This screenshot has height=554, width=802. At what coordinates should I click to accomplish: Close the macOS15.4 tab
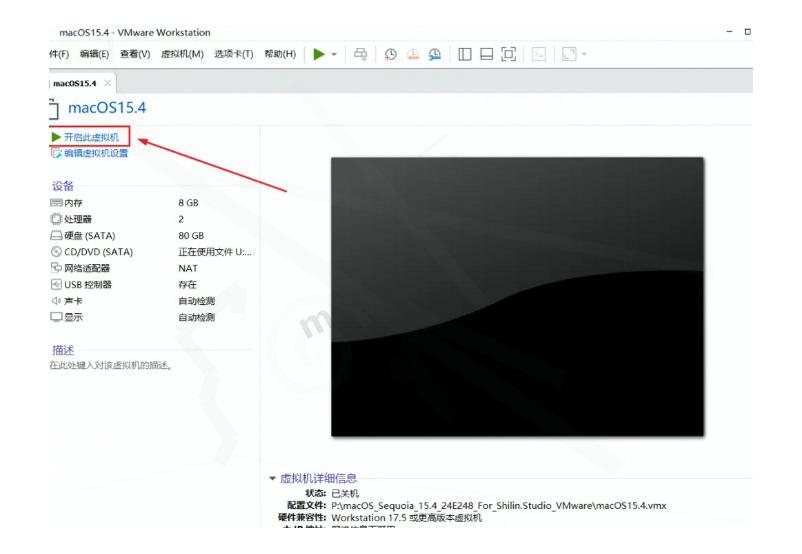[x=107, y=83]
